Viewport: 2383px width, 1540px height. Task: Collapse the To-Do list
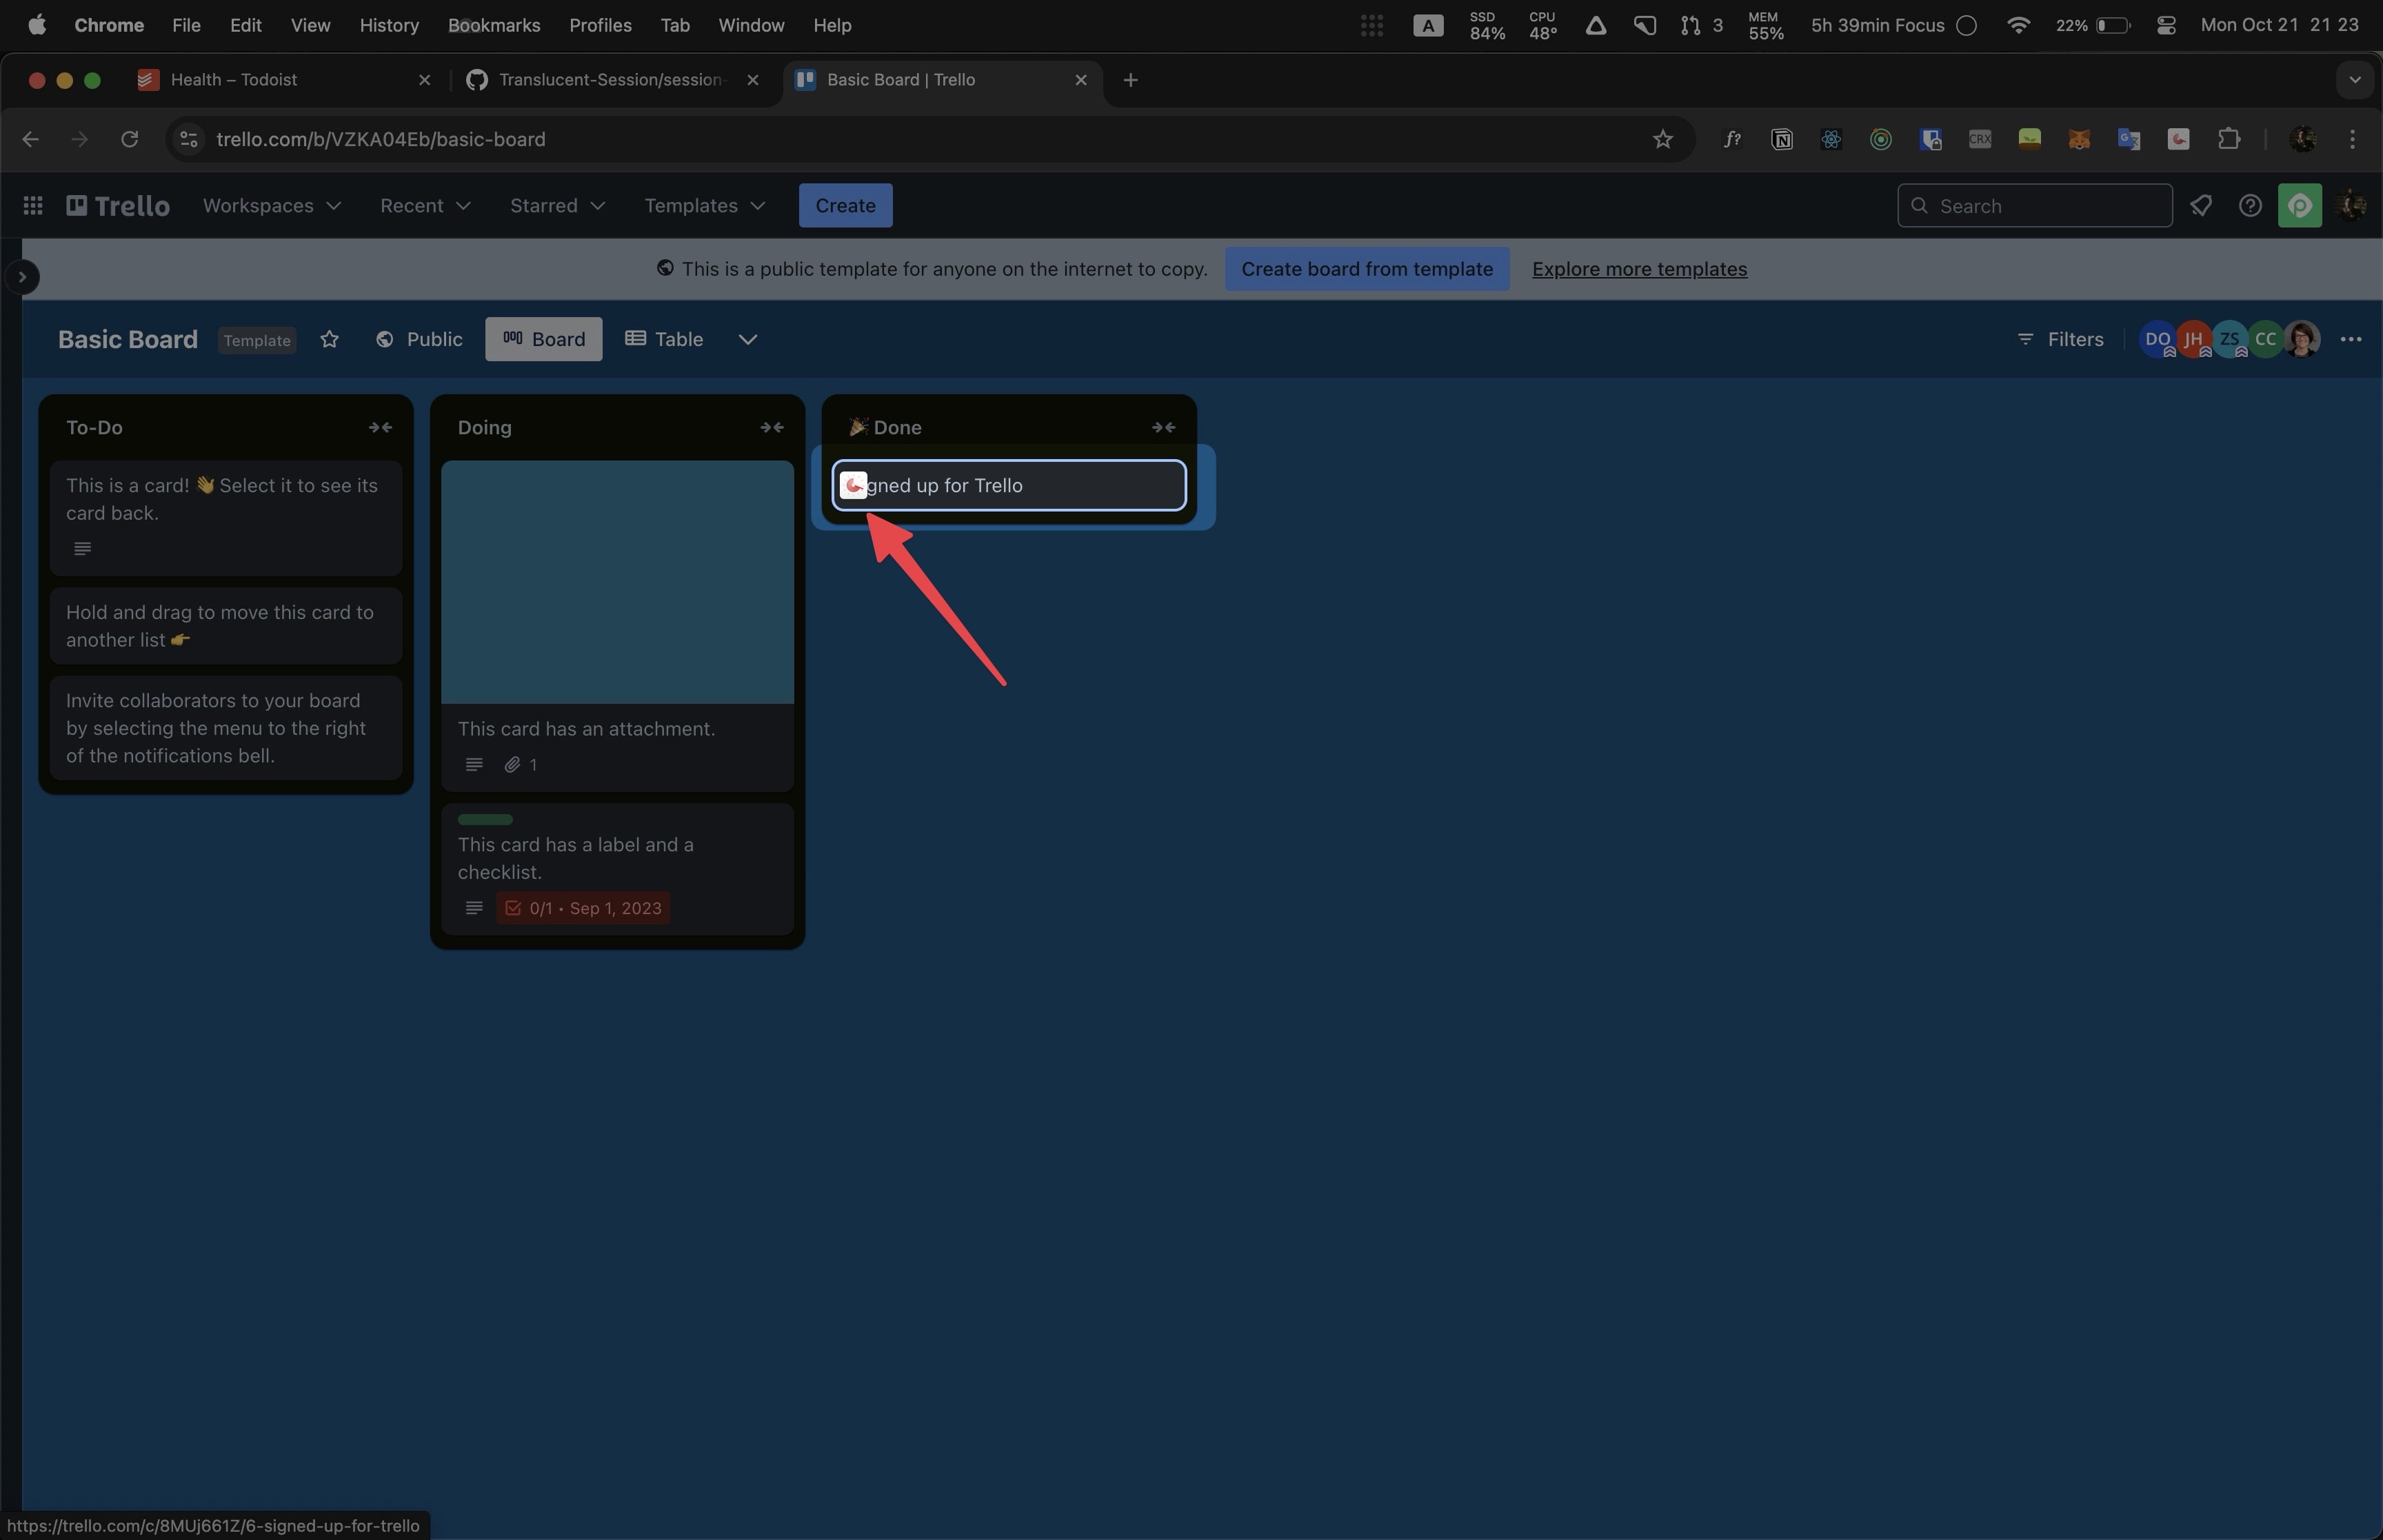tap(381, 427)
